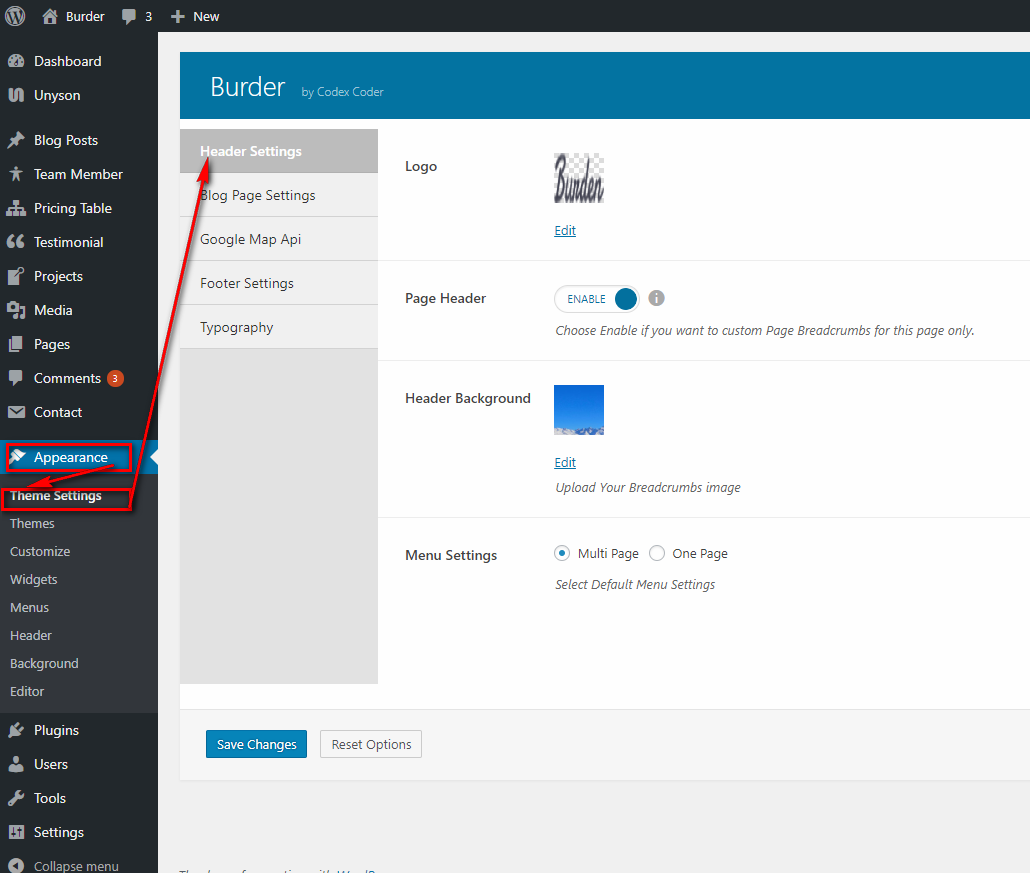This screenshot has width=1030, height=873.
Task: Open the Background submenu item
Action: coord(44,663)
